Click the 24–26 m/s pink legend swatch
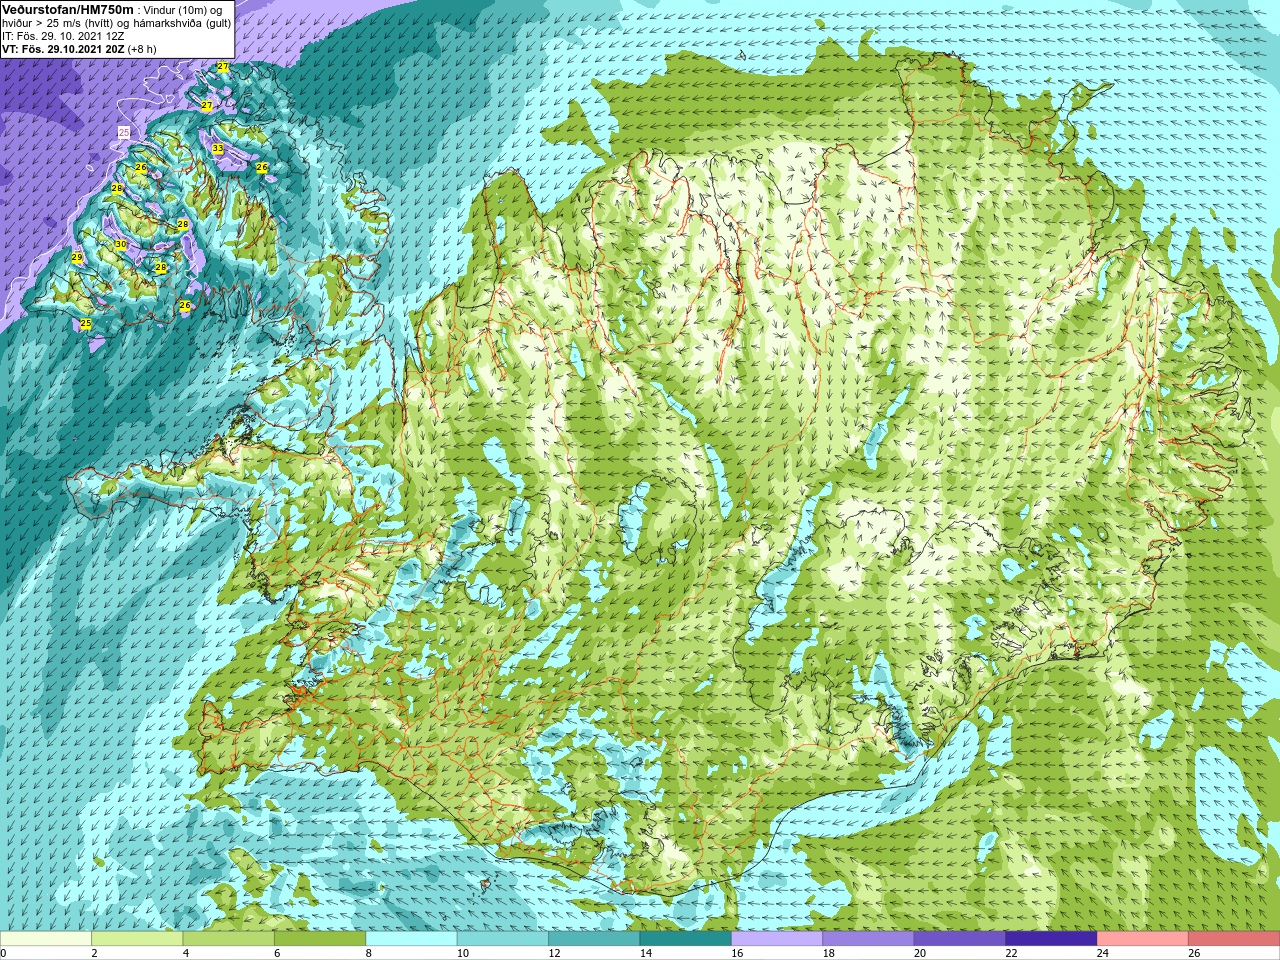This screenshot has height=960, width=1280. coord(1143,939)
